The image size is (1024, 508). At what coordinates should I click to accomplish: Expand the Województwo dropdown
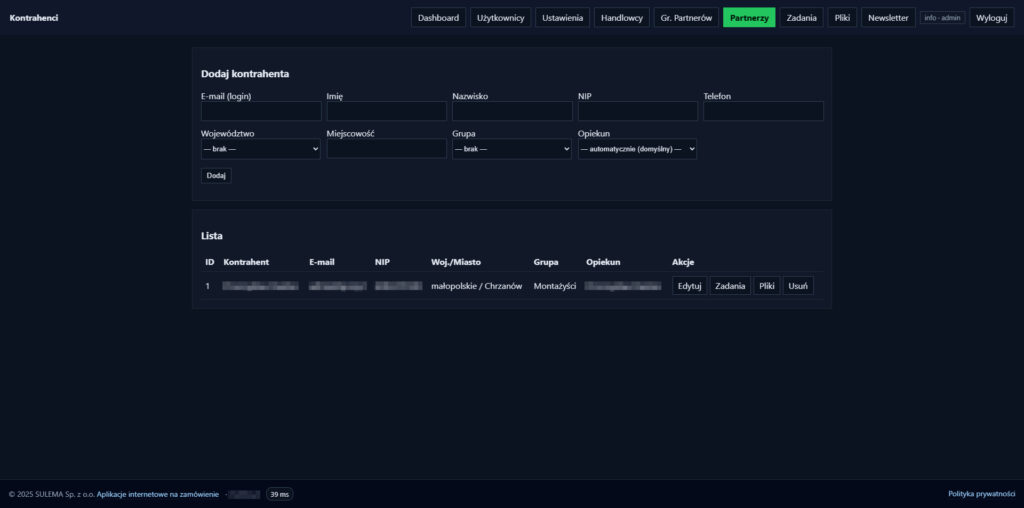click(261, 149)
